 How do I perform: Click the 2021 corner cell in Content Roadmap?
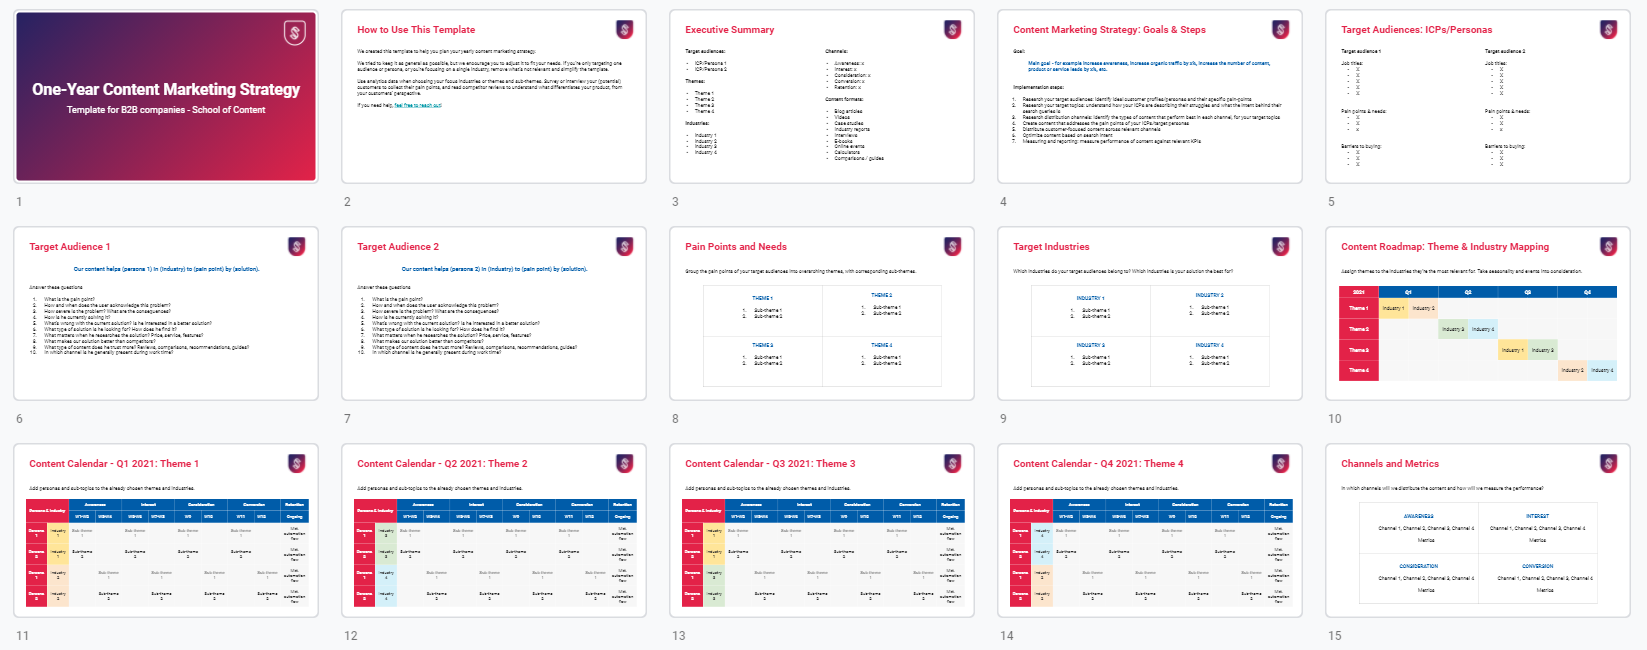pos(1358,292)
